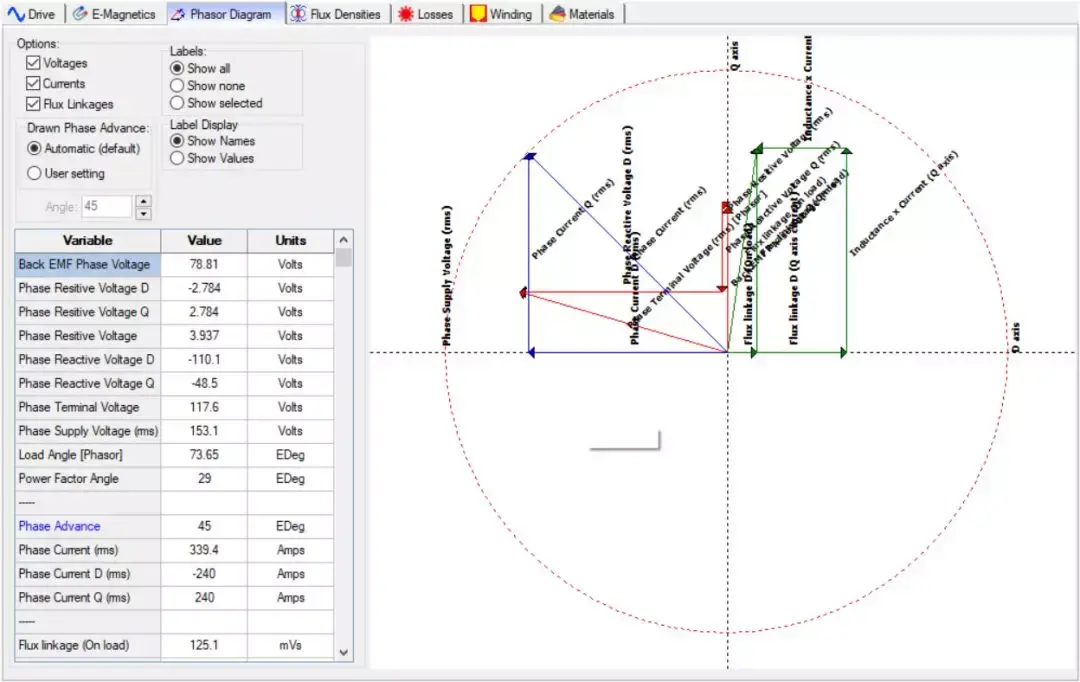Open the Flux Densities tab
The height and width of the screenshot is (682, 1080).
[x=337, y=14]
